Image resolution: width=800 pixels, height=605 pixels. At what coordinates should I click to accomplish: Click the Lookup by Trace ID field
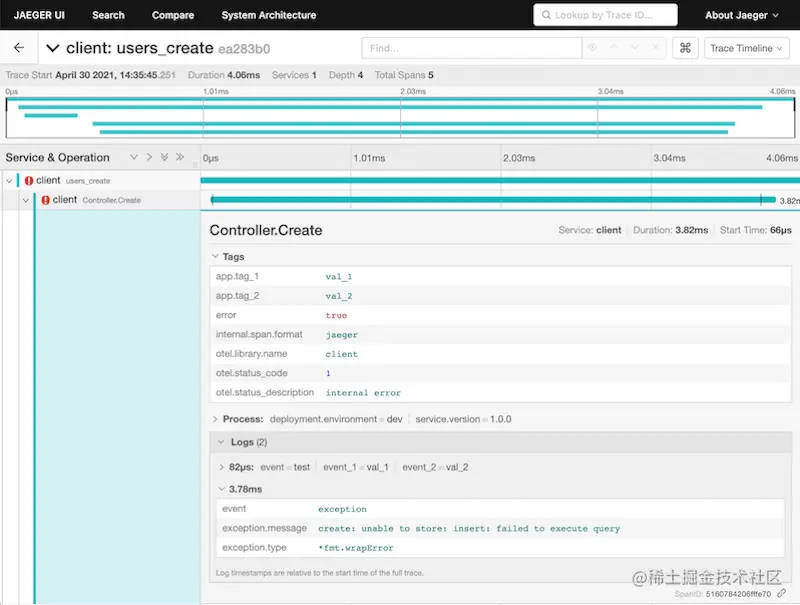(605, 15)
